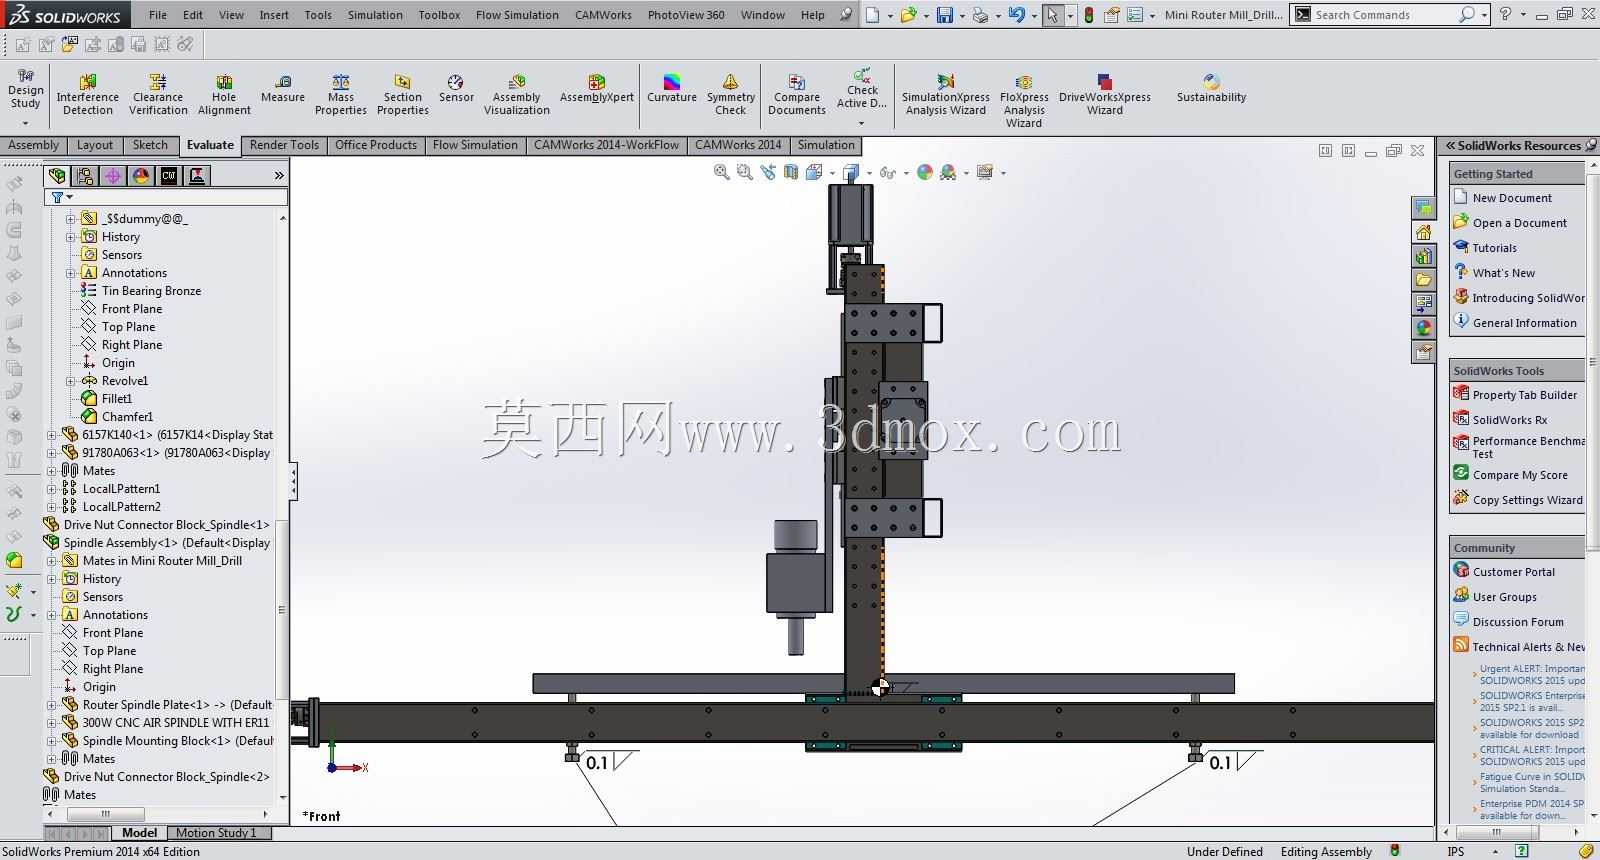Click the Rebuild traffic light icon
Screen dimensions: 1600x860
(x=1089, y=15)
